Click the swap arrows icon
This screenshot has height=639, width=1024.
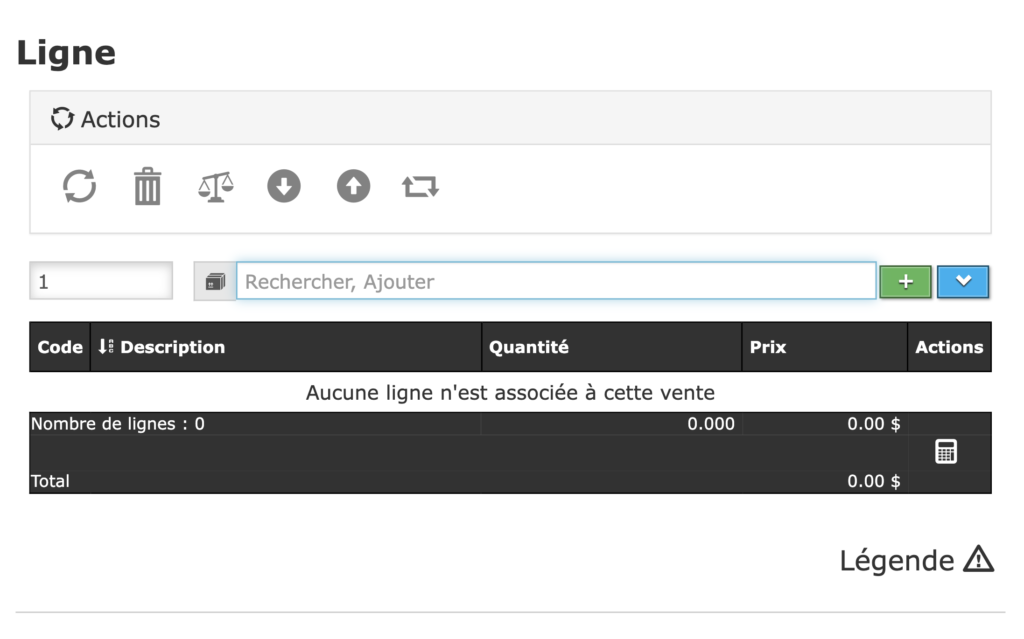point(420,187)
